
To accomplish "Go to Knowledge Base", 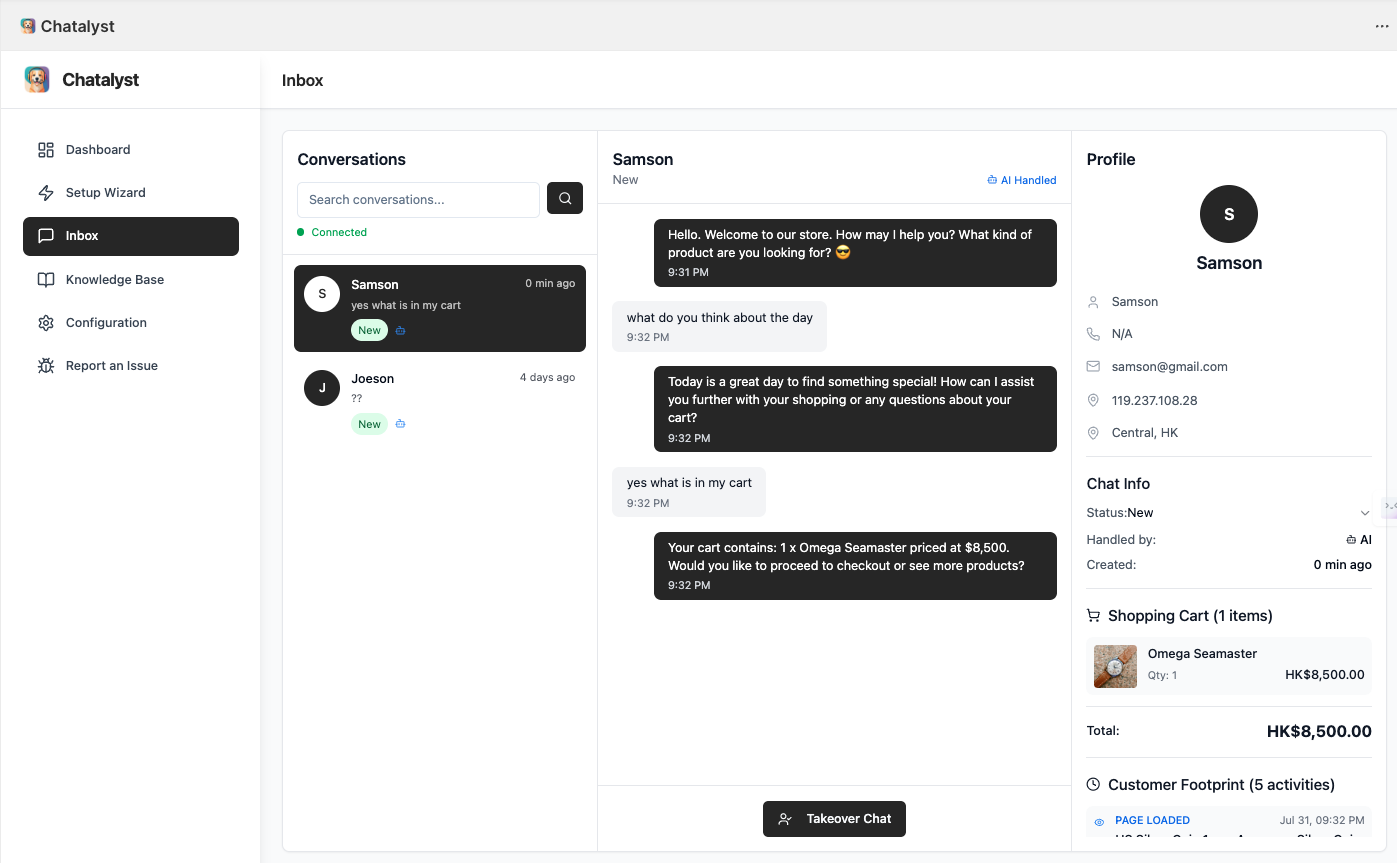I will [114, 280].
